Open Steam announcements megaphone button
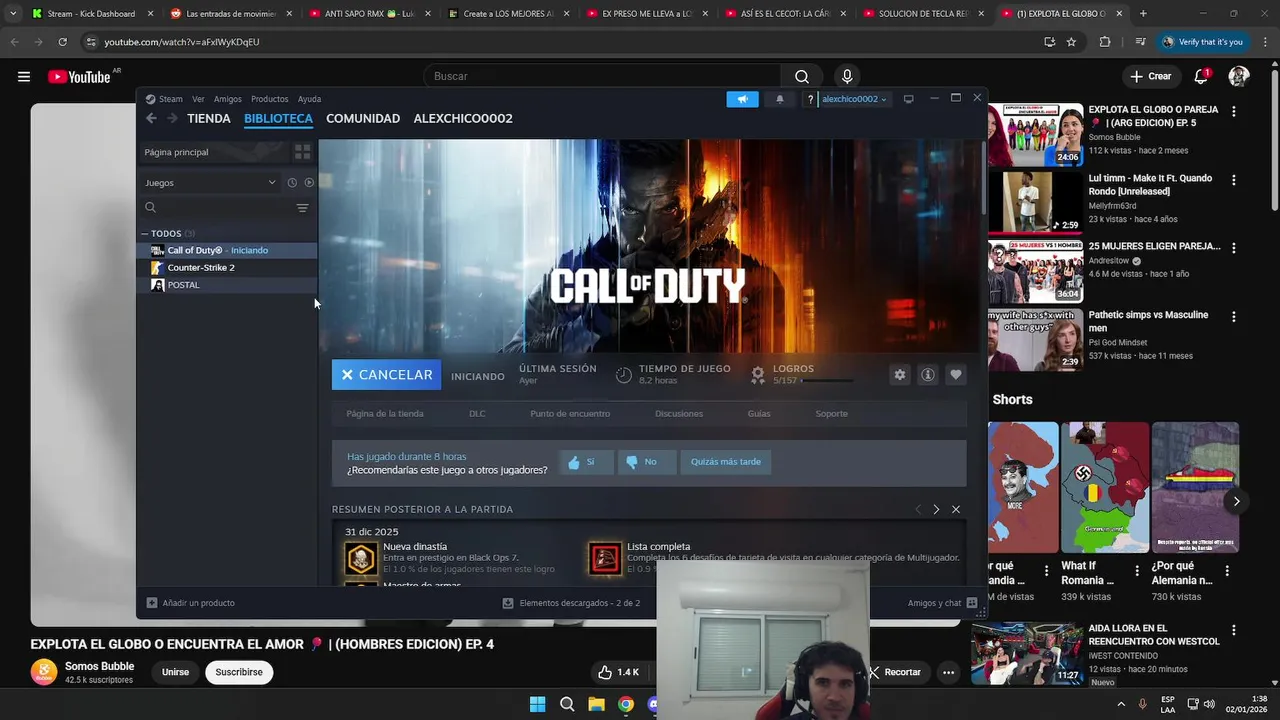 tap(742, 99)
